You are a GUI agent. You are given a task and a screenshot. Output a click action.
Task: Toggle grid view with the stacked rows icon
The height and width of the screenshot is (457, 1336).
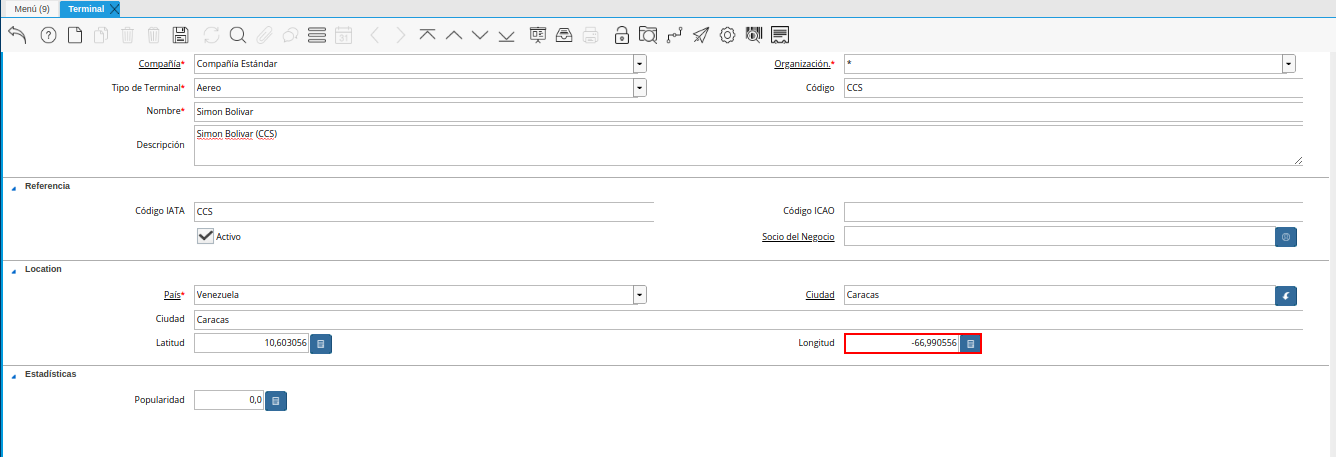317,35
